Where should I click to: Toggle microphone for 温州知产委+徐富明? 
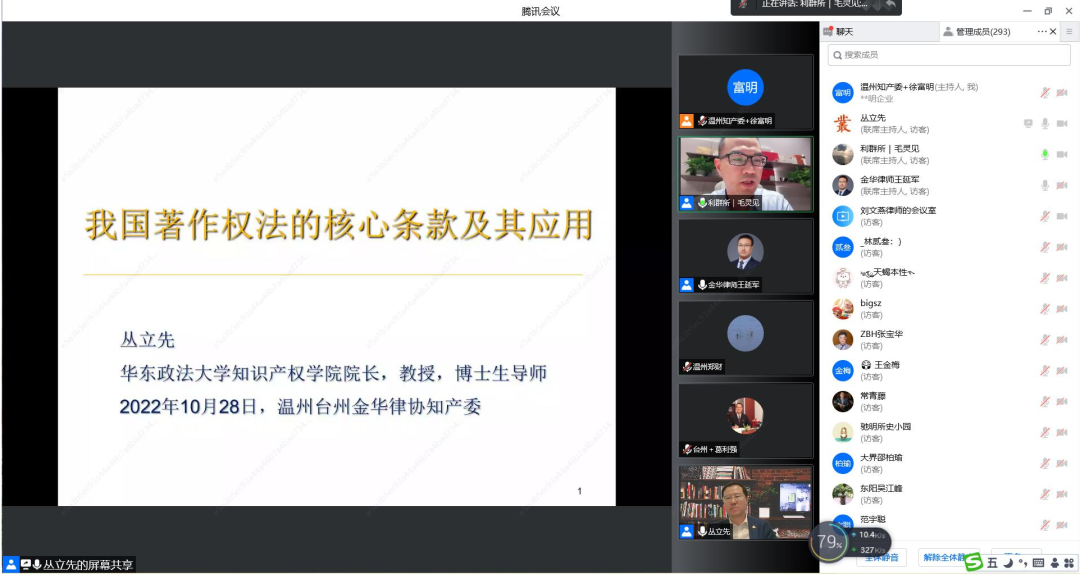[x=1045, y=93]
